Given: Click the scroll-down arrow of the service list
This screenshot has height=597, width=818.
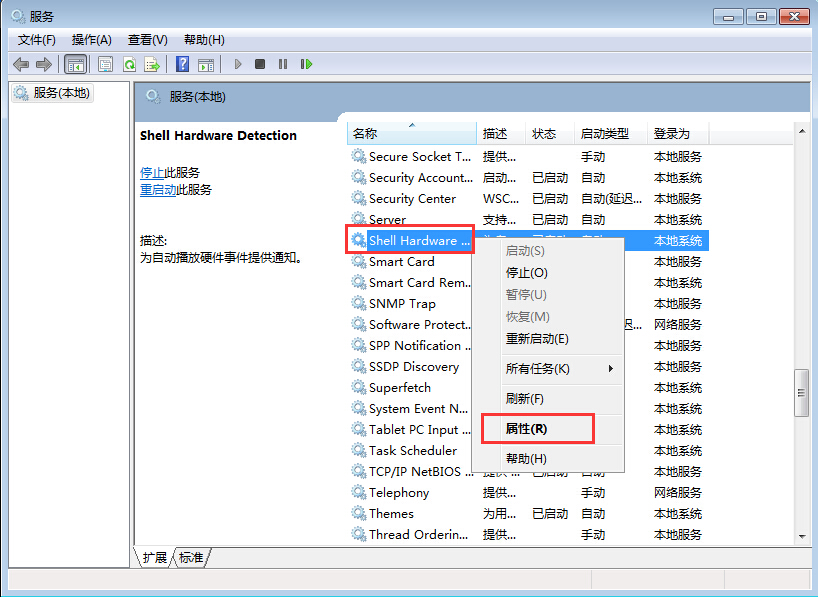Looking at the screenshot, I should 801,536.
